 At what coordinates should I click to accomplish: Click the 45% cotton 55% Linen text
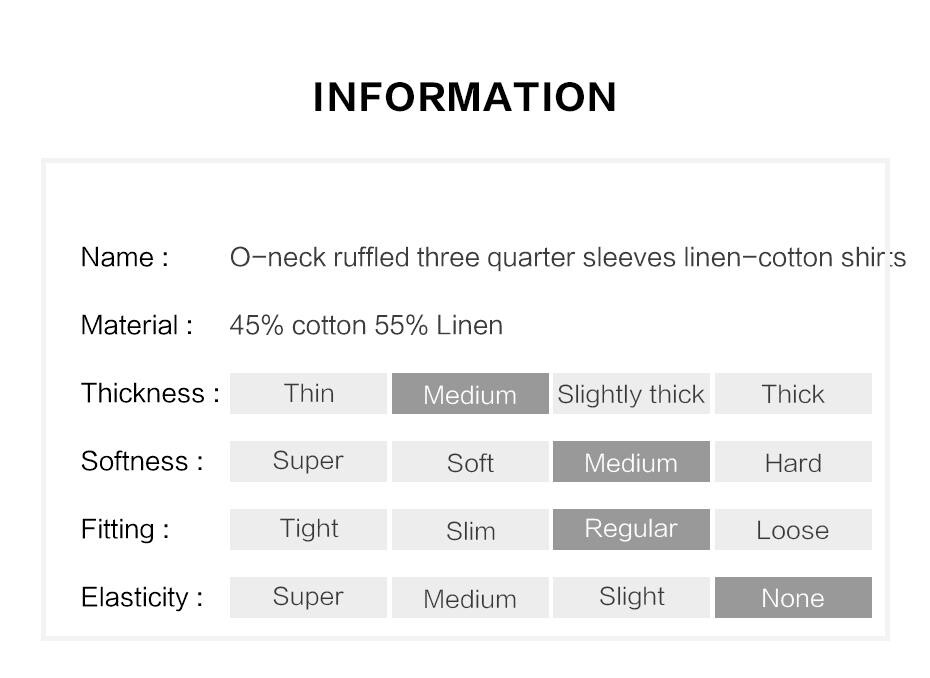tap(366, 325)
